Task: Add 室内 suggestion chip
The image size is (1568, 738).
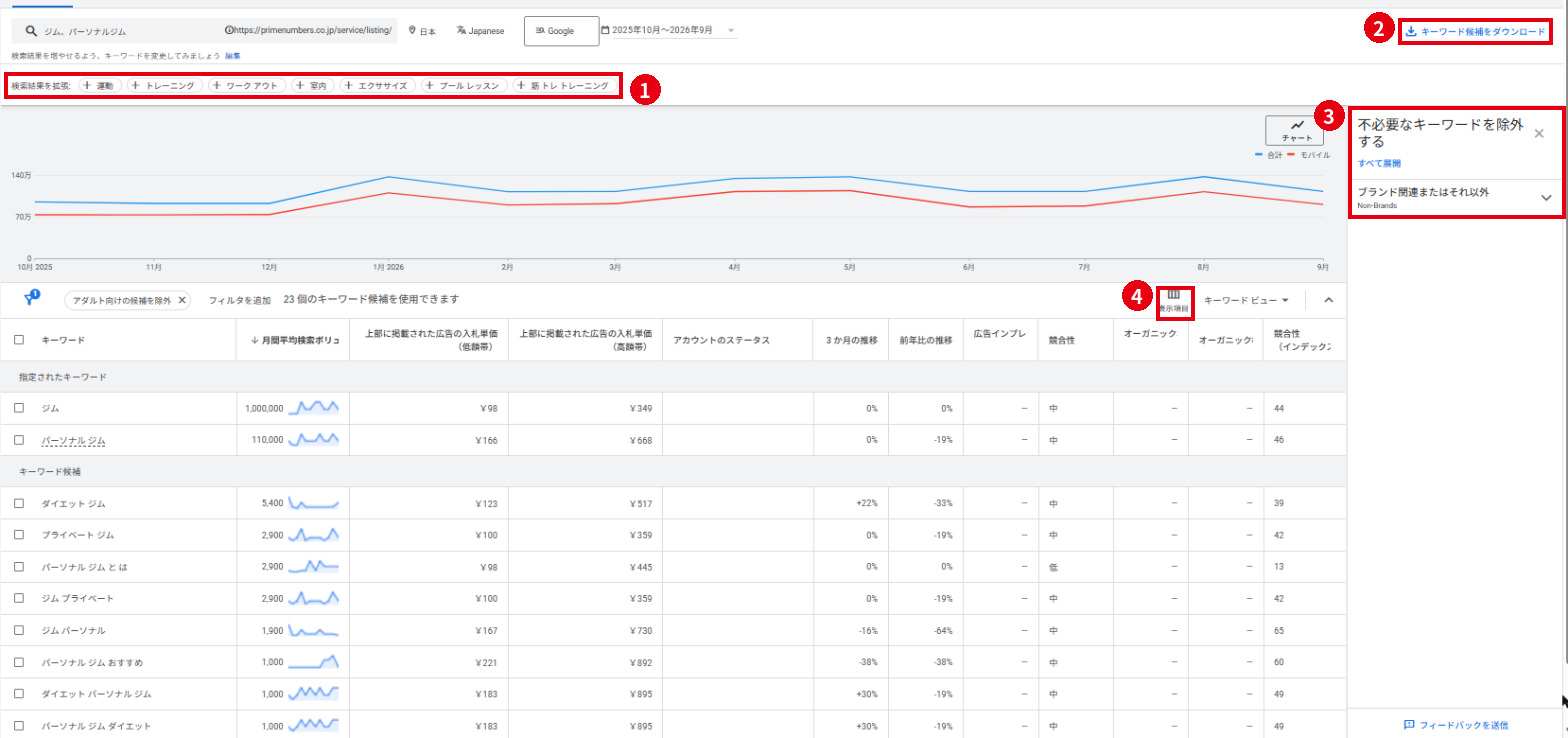Action: [x=313, y=86]
